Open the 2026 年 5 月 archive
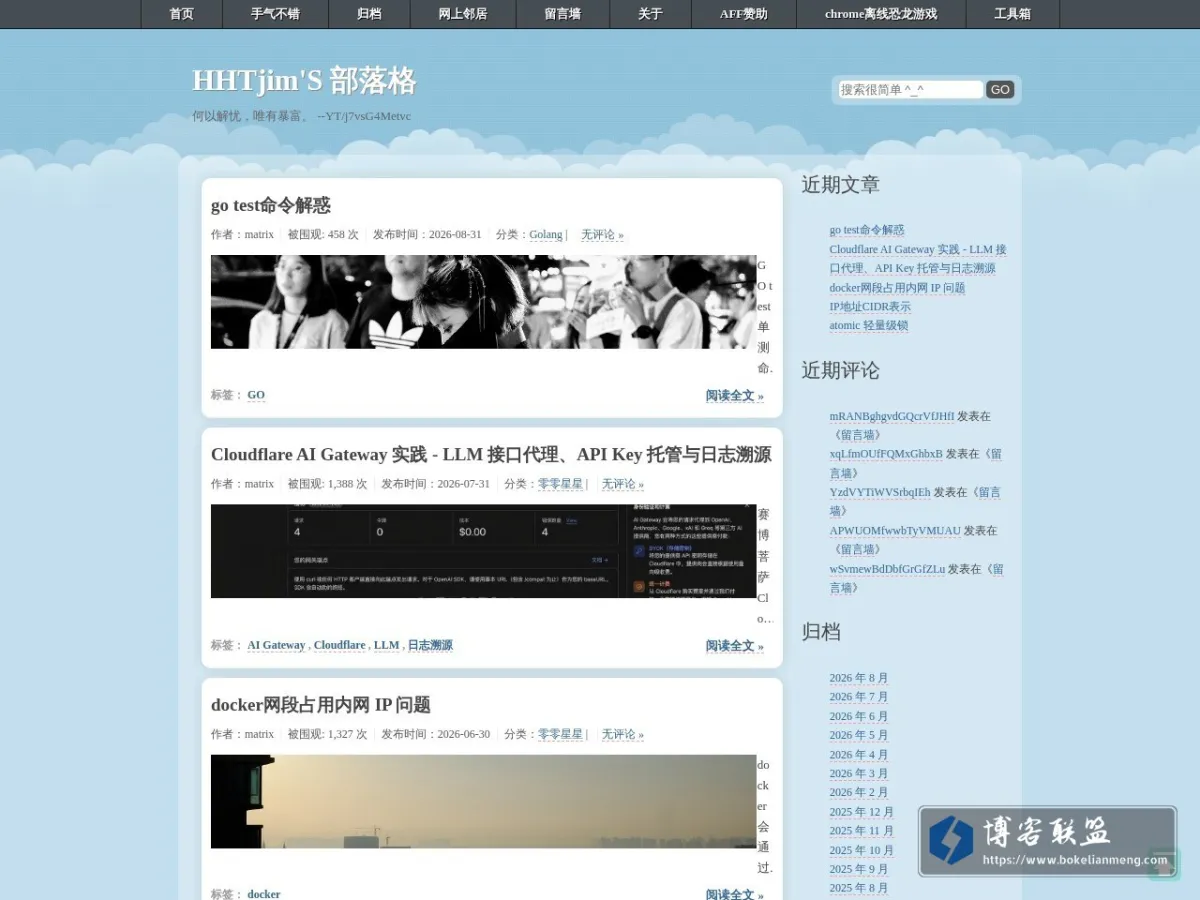 [858, 735]
